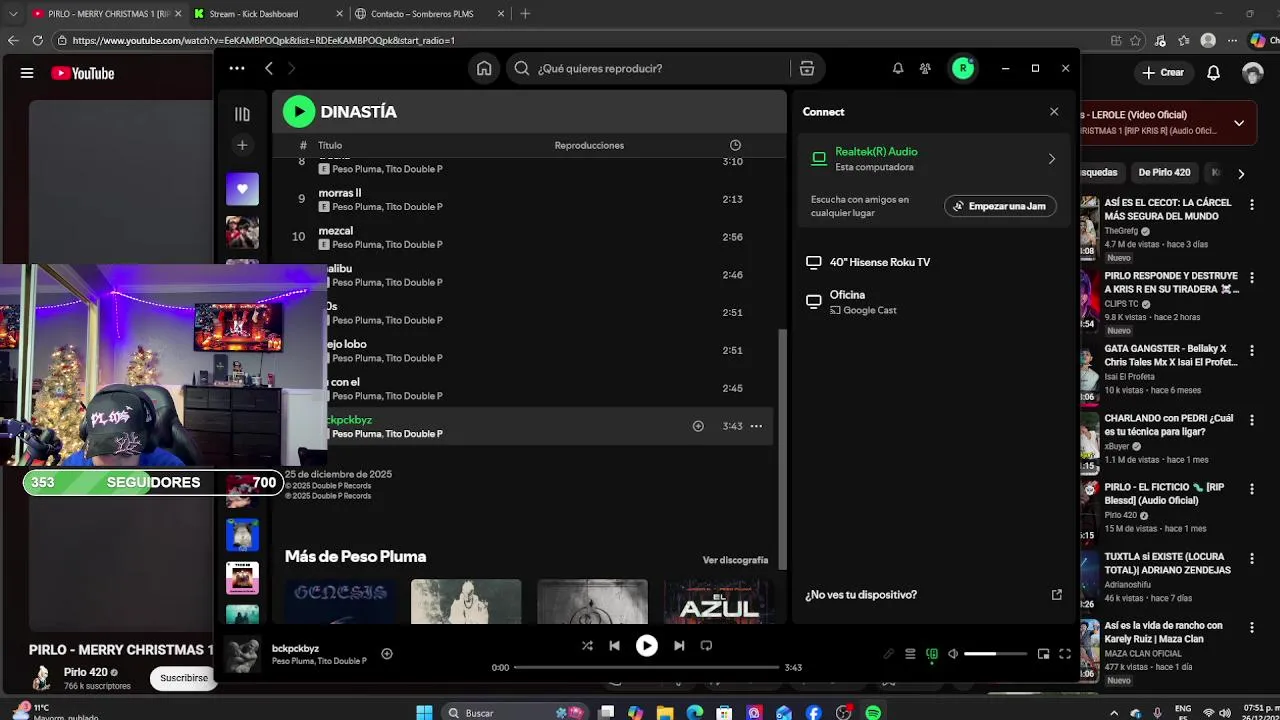The height and width of the screenshot is (720, 1280).
Task: Open Más de Peso Pluma heading
Action: point(355,556)
